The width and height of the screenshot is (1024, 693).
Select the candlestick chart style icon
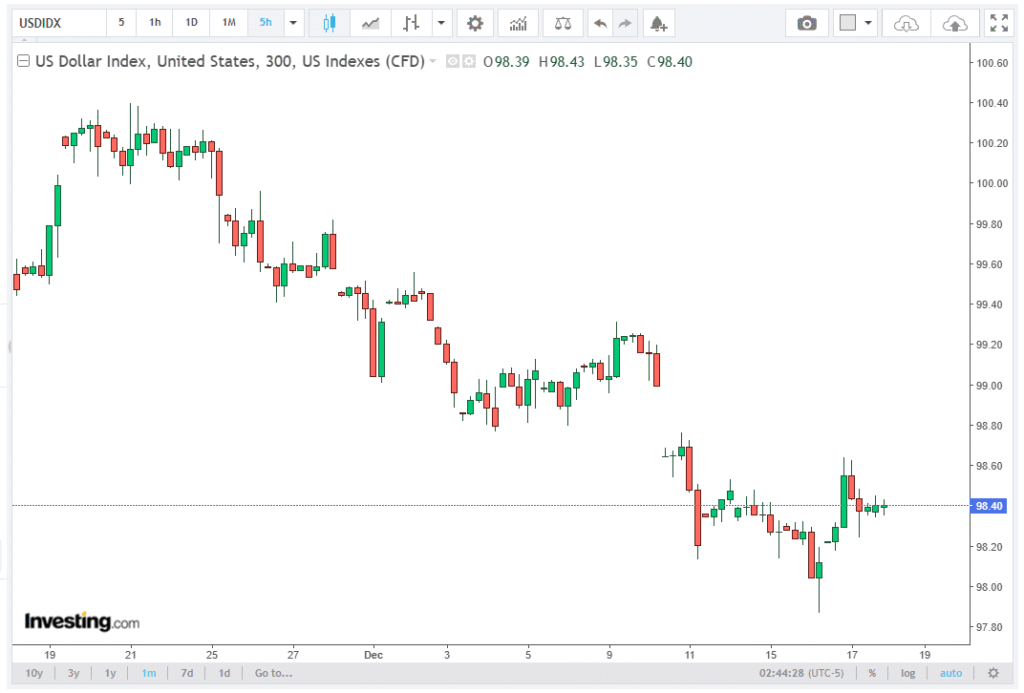tap(329, 22)
